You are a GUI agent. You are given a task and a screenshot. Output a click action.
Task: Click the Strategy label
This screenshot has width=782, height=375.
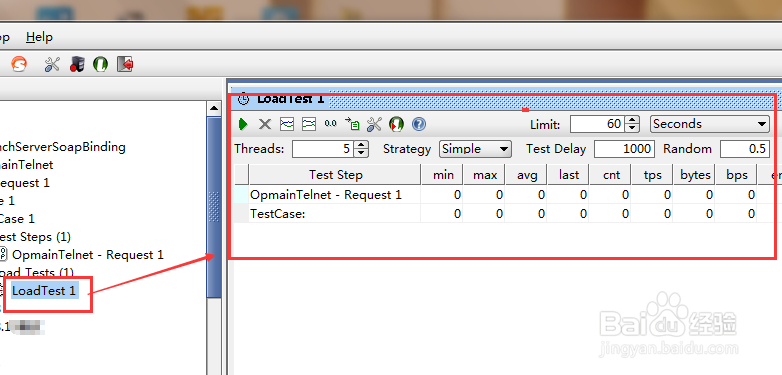pyautogui.click(x=406, y=149)
